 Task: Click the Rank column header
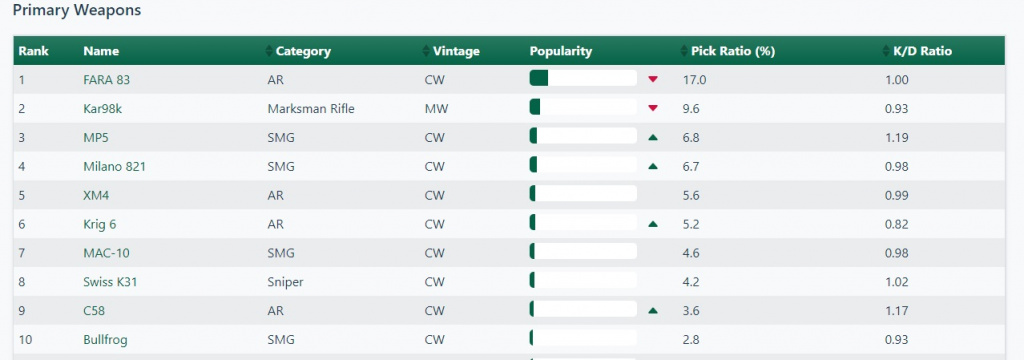coord(33,51)
